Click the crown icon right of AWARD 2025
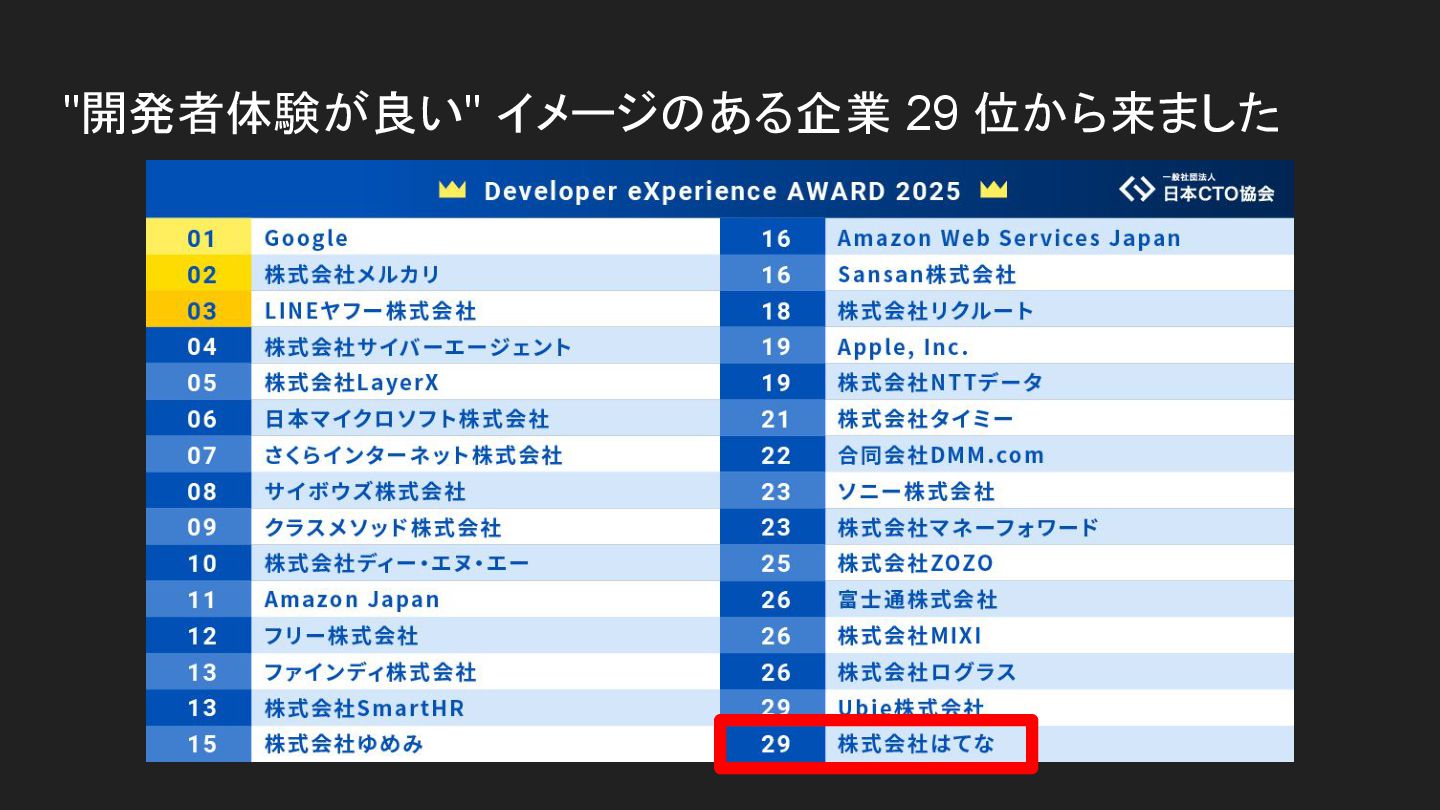This screenshot has height=810, width=1440. (x=994, y=190)
